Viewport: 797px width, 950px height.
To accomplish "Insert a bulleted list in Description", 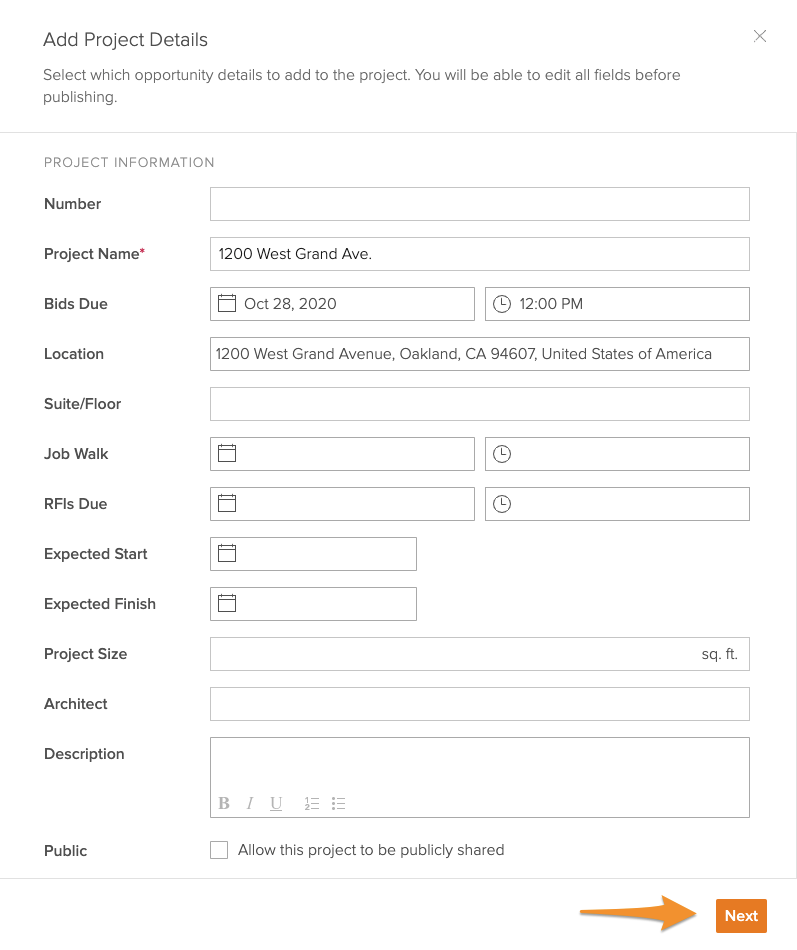I will click(338, 803).
